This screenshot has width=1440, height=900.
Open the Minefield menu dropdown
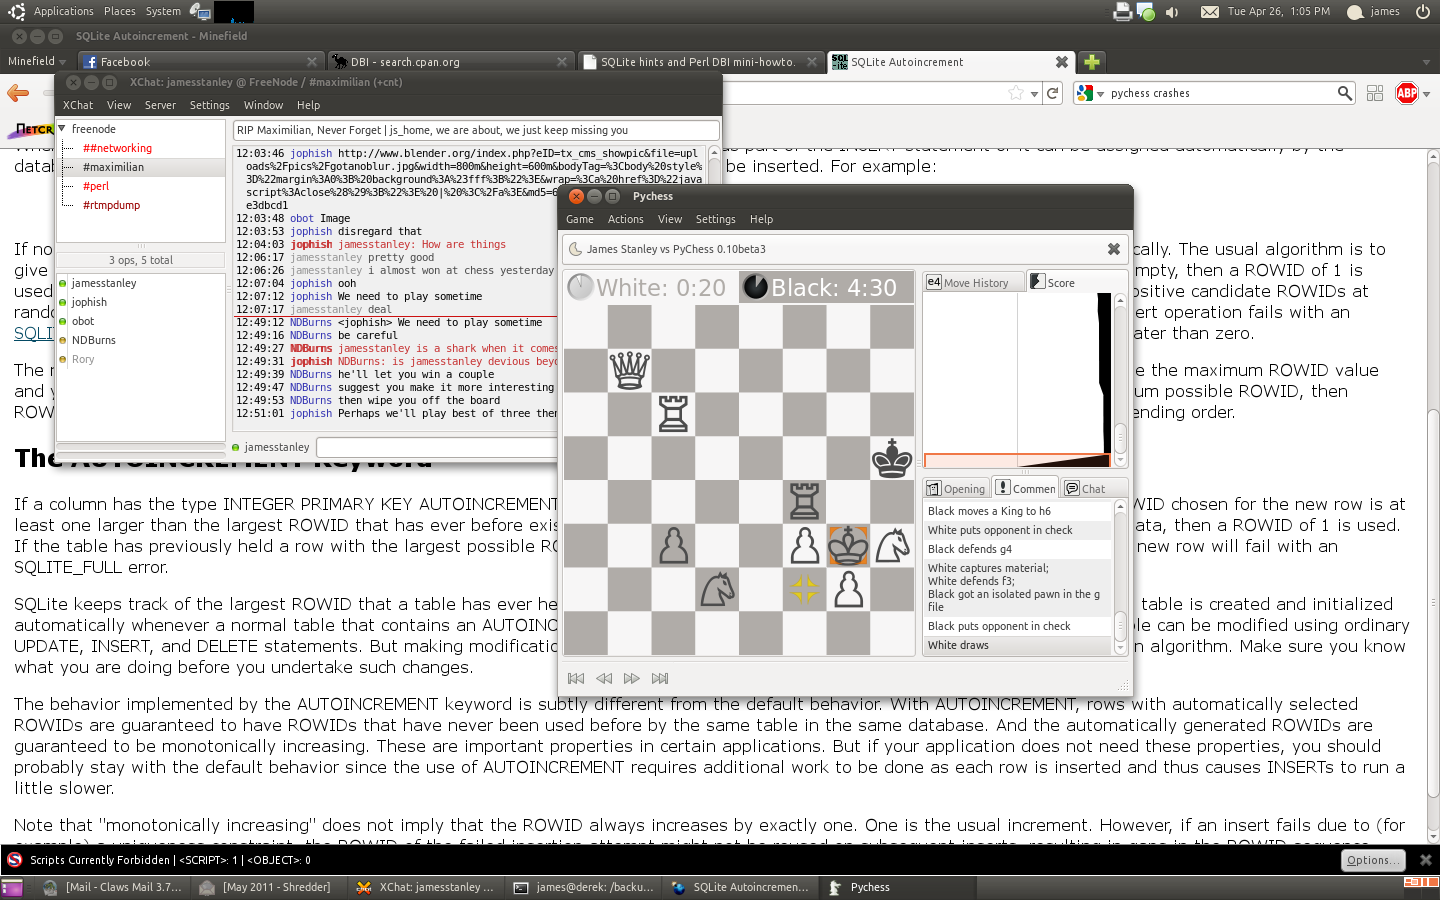tap(36, 62)
